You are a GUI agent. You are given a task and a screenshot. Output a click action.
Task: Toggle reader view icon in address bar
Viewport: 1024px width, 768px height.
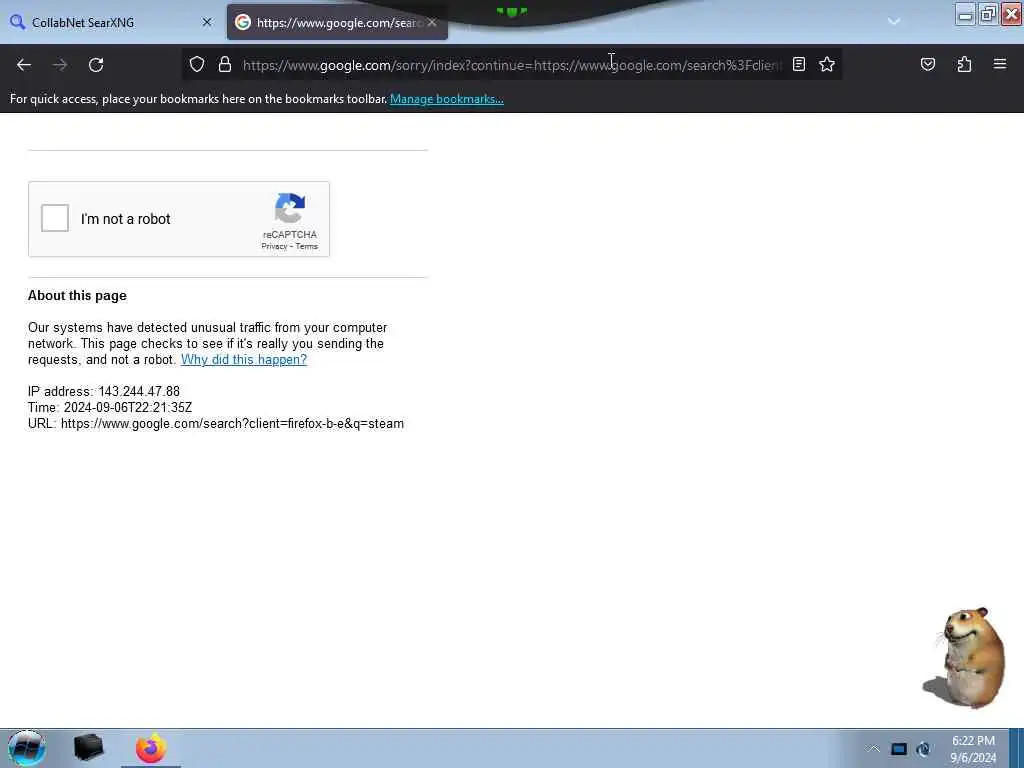pyautogui.click(x=799, y=64)
